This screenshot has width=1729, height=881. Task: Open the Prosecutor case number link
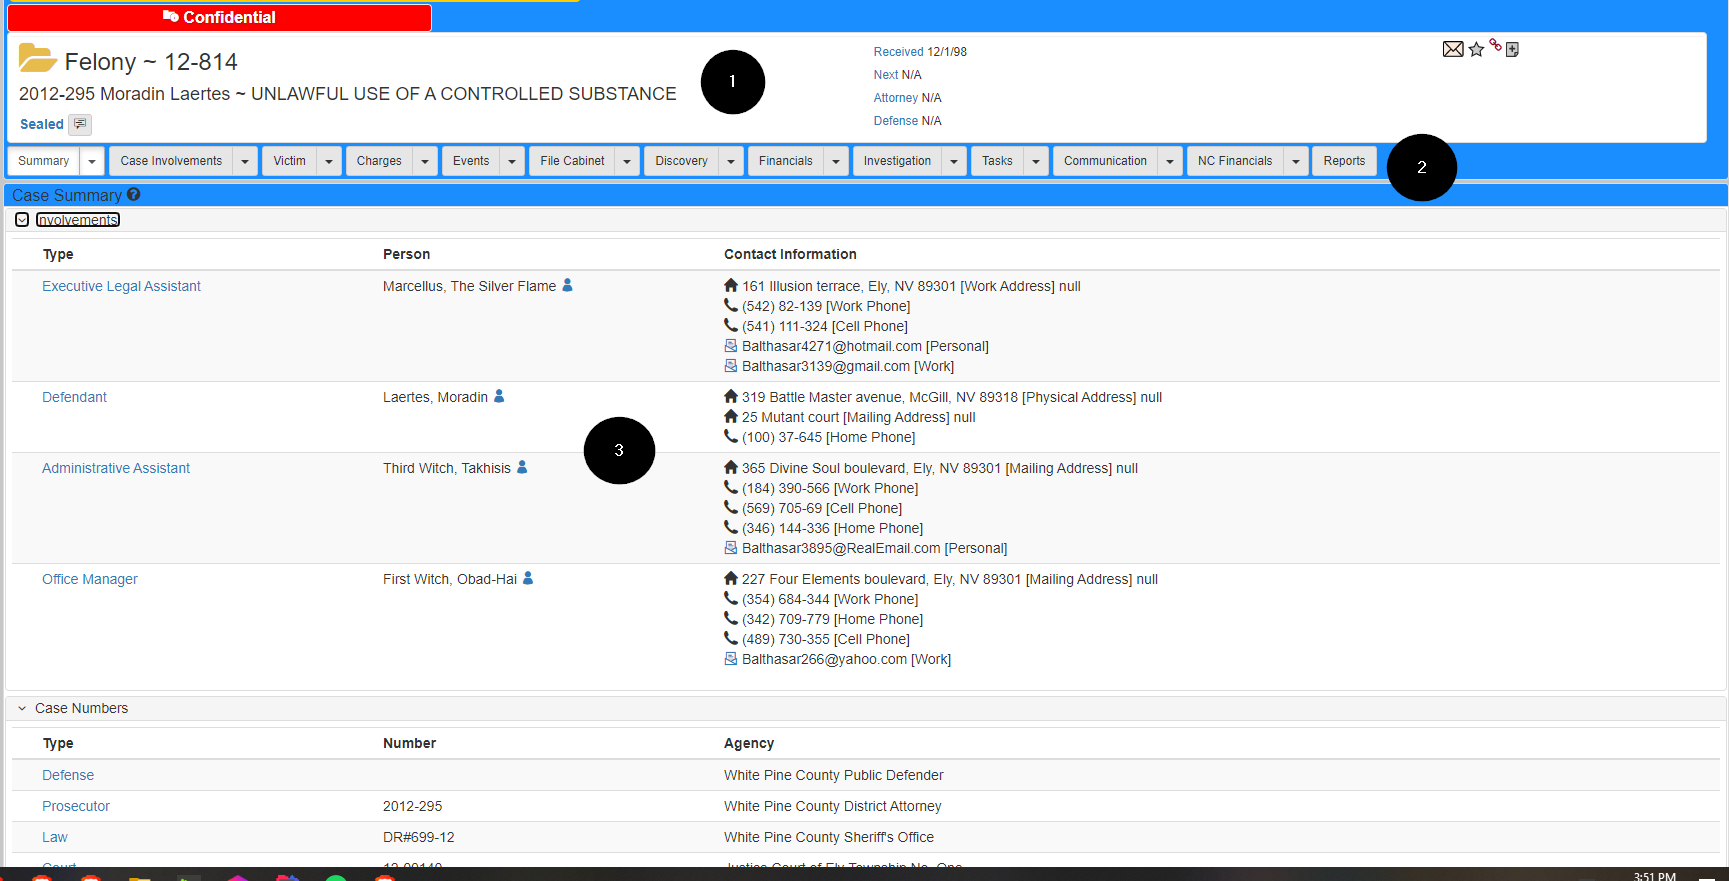pos(76,806)
